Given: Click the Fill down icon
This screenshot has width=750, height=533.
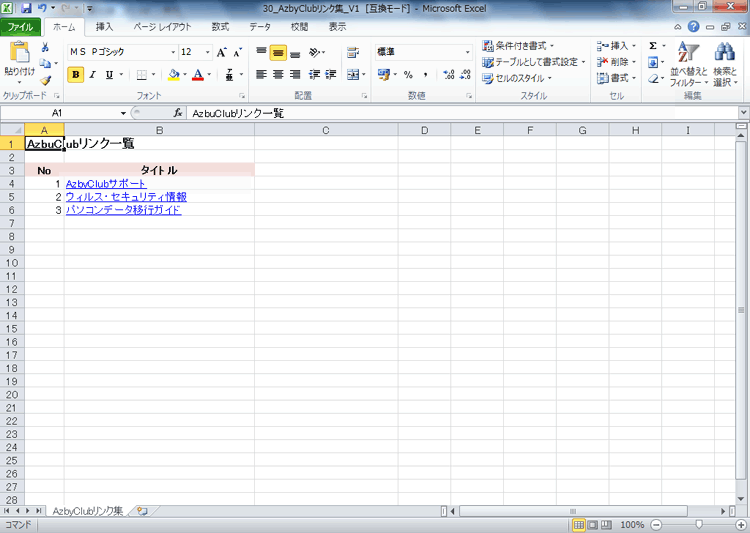Looking at the screenshot, I should tap(653, 62).
